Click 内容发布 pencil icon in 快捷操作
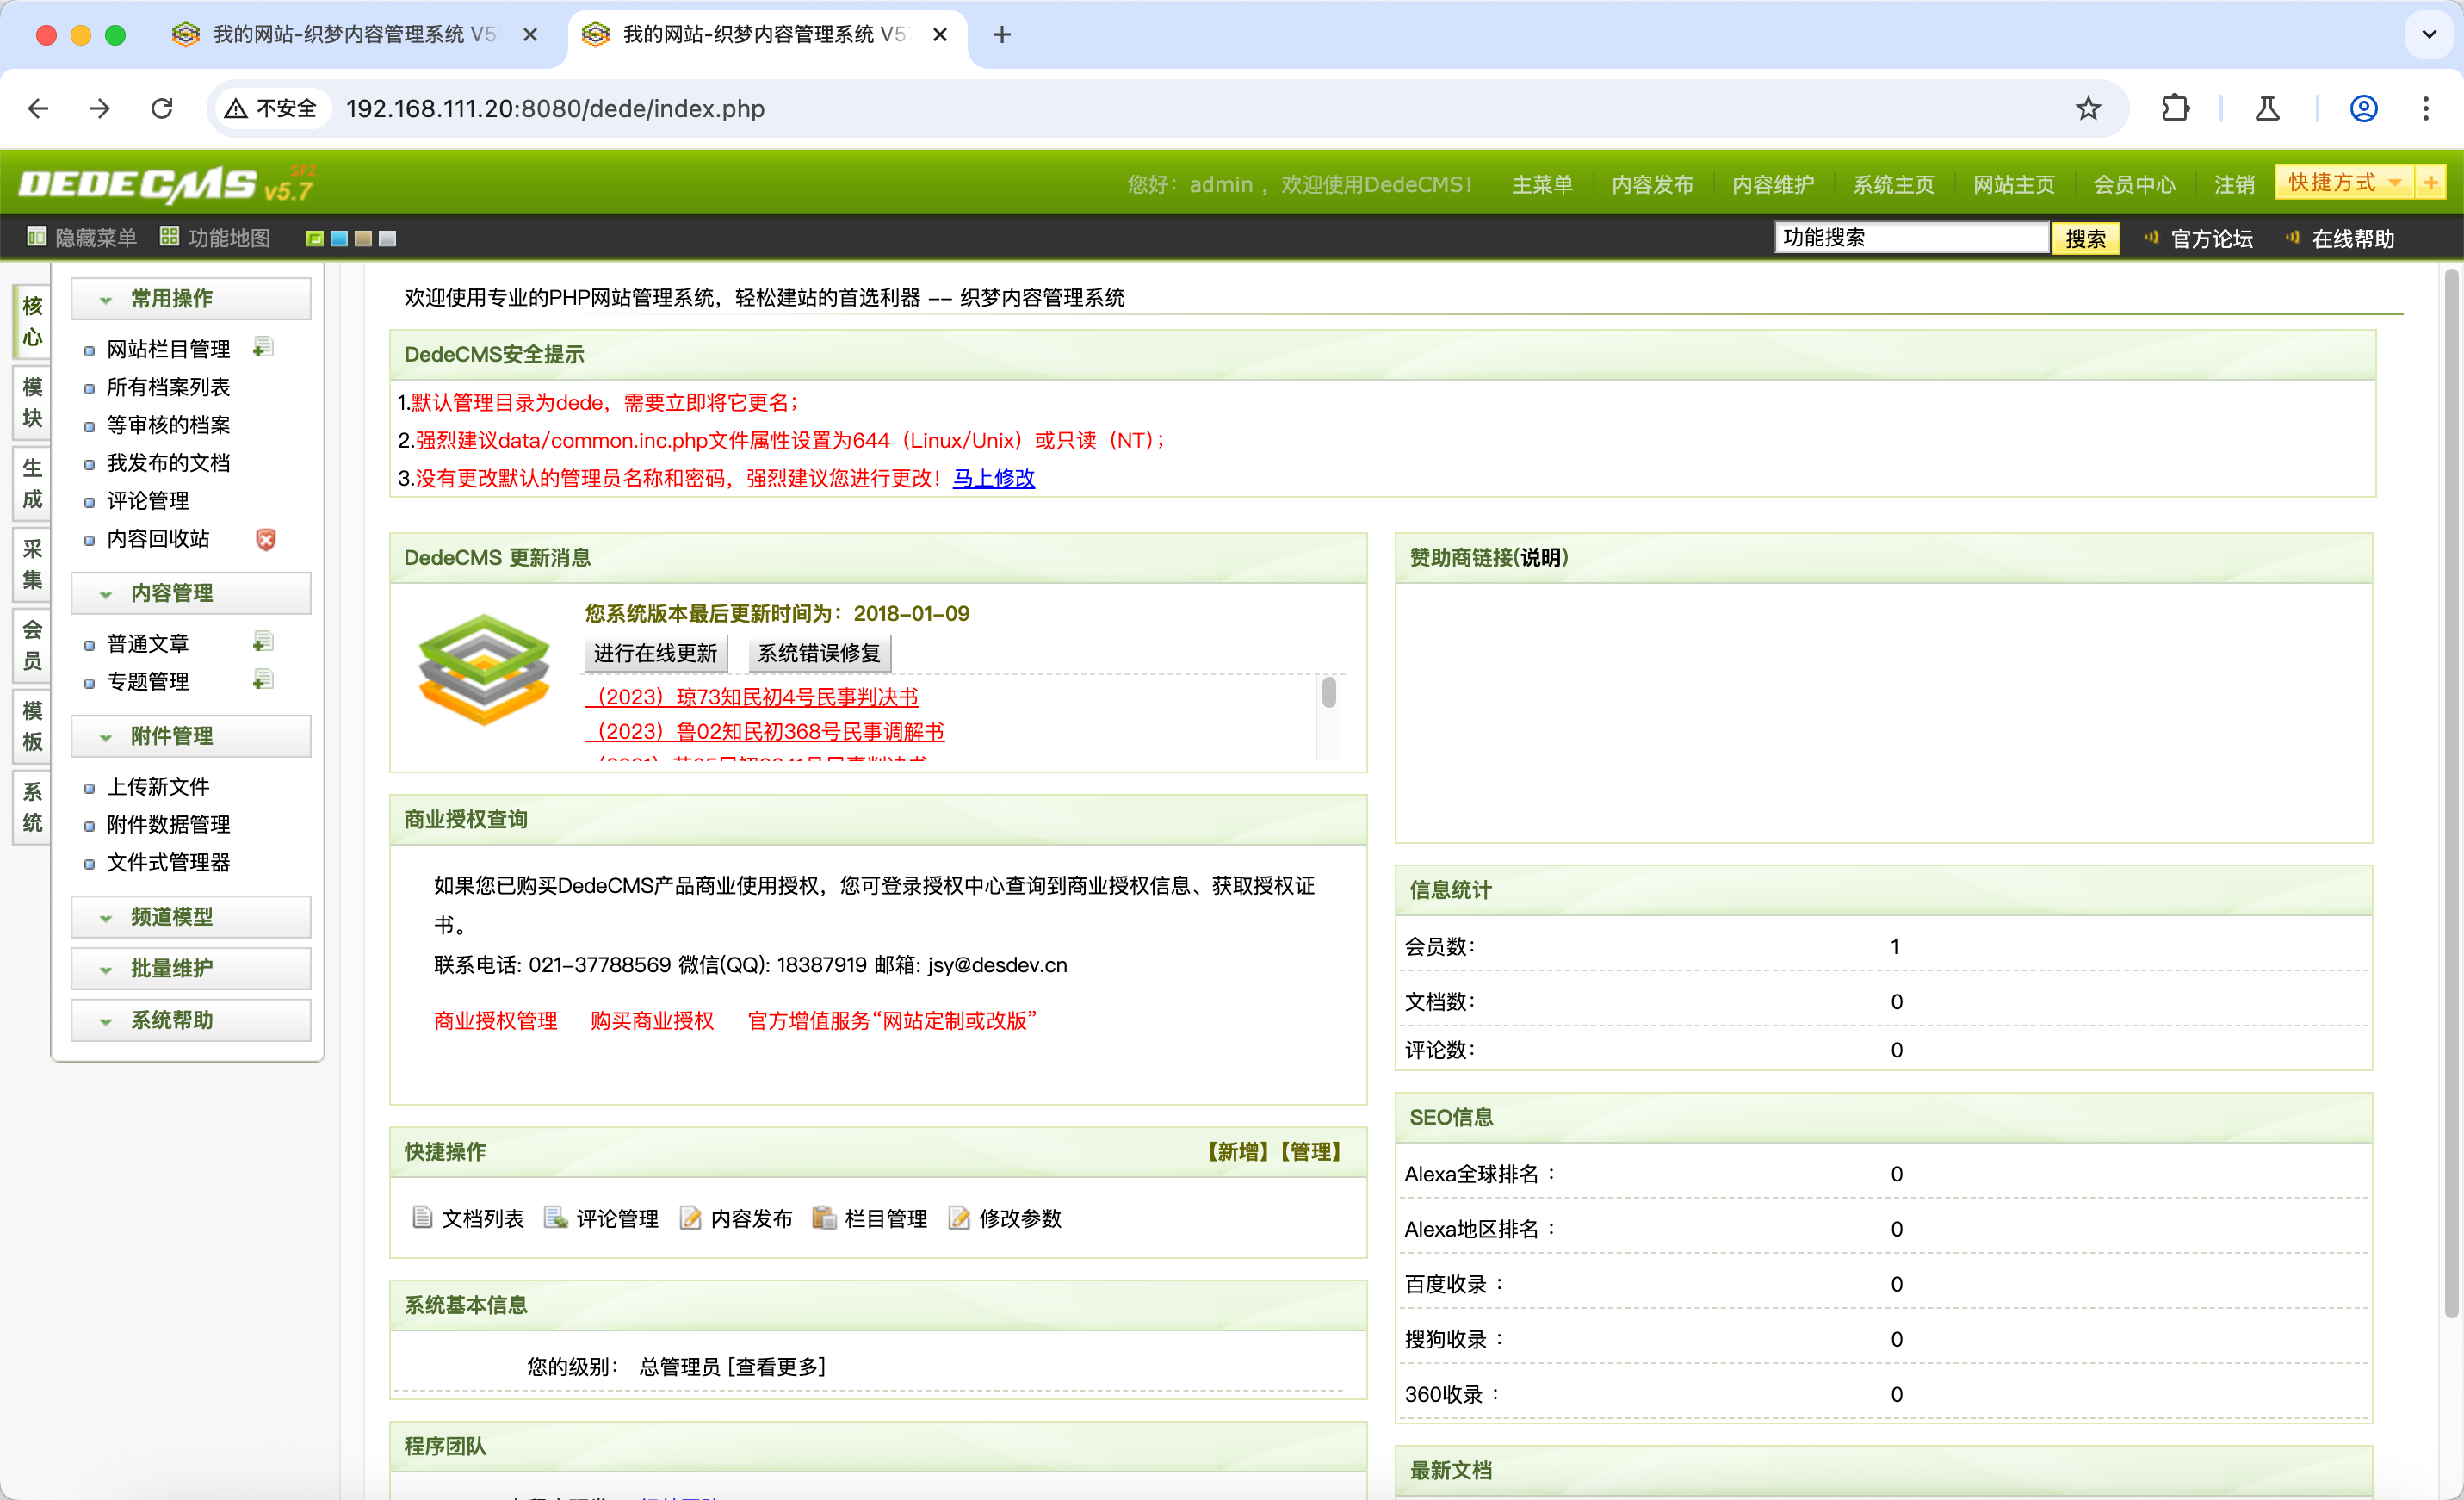The width and height of the screenshot is (2464, 1500). [690, 1217]
